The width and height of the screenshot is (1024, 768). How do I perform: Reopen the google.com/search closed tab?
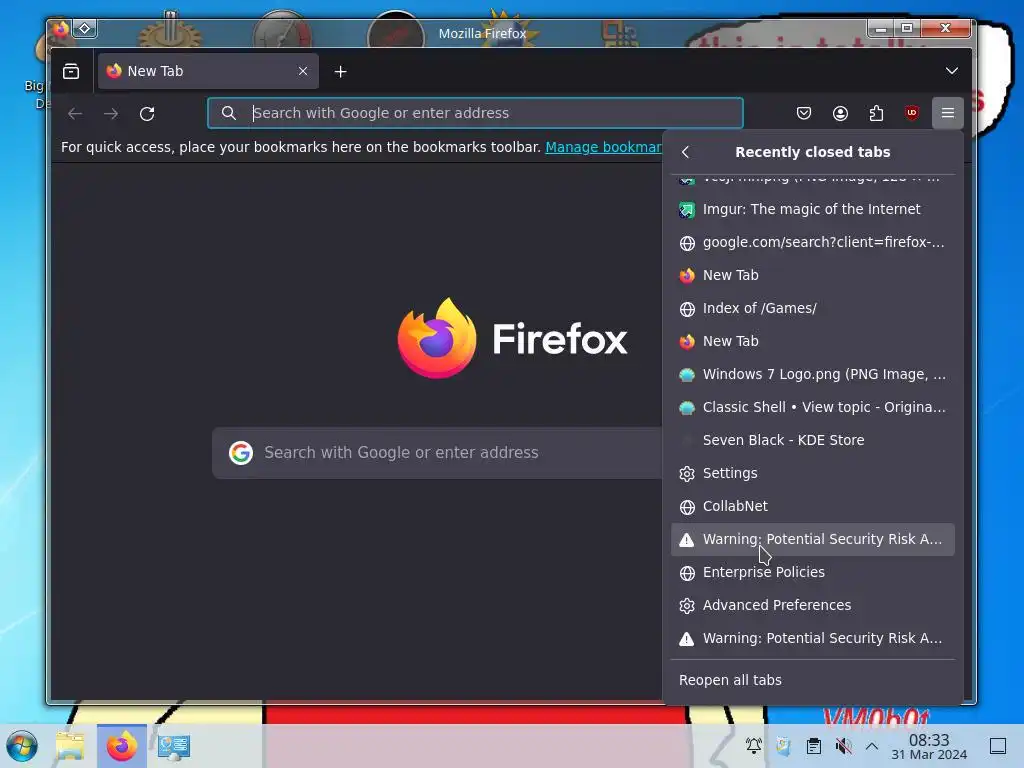(x=812, y=242)
